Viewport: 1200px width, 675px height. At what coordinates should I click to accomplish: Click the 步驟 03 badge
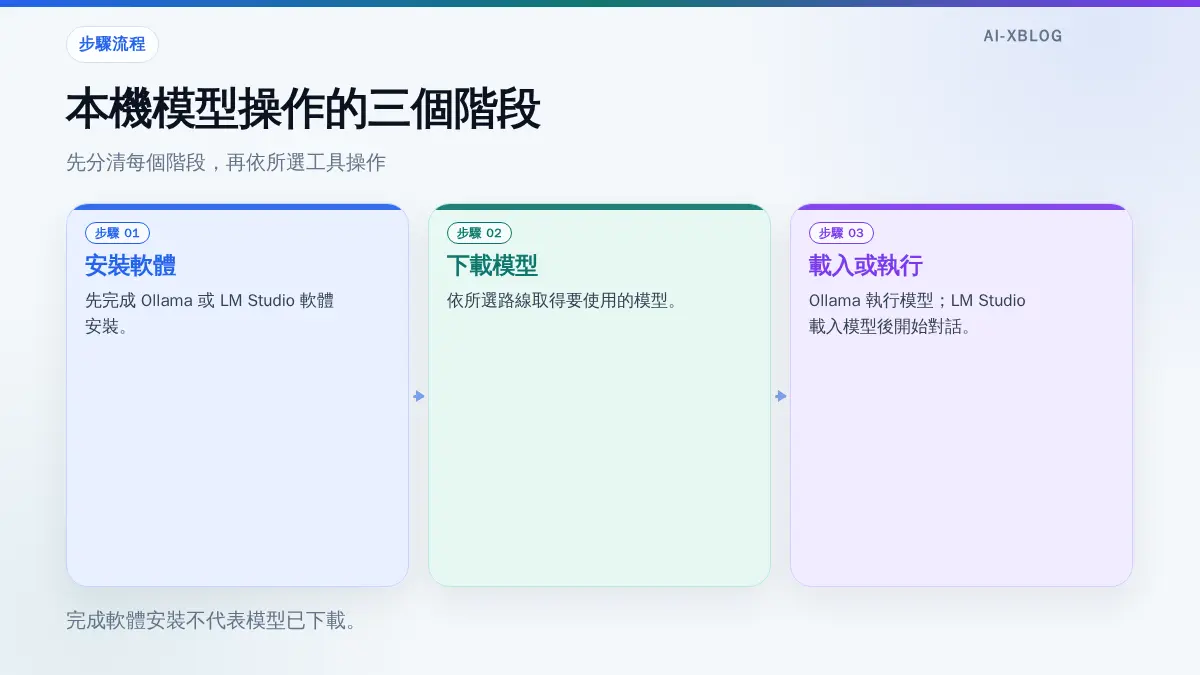coord(841,233)
